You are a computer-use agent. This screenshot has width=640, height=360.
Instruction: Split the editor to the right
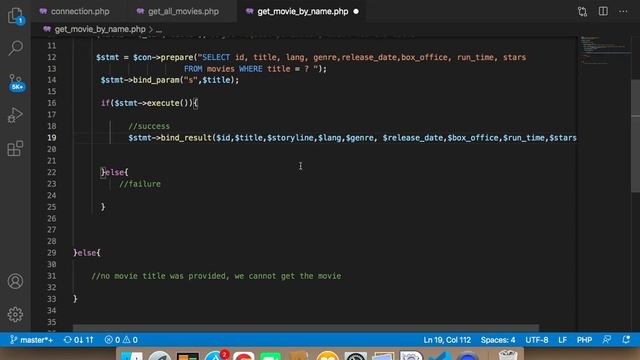603,11
